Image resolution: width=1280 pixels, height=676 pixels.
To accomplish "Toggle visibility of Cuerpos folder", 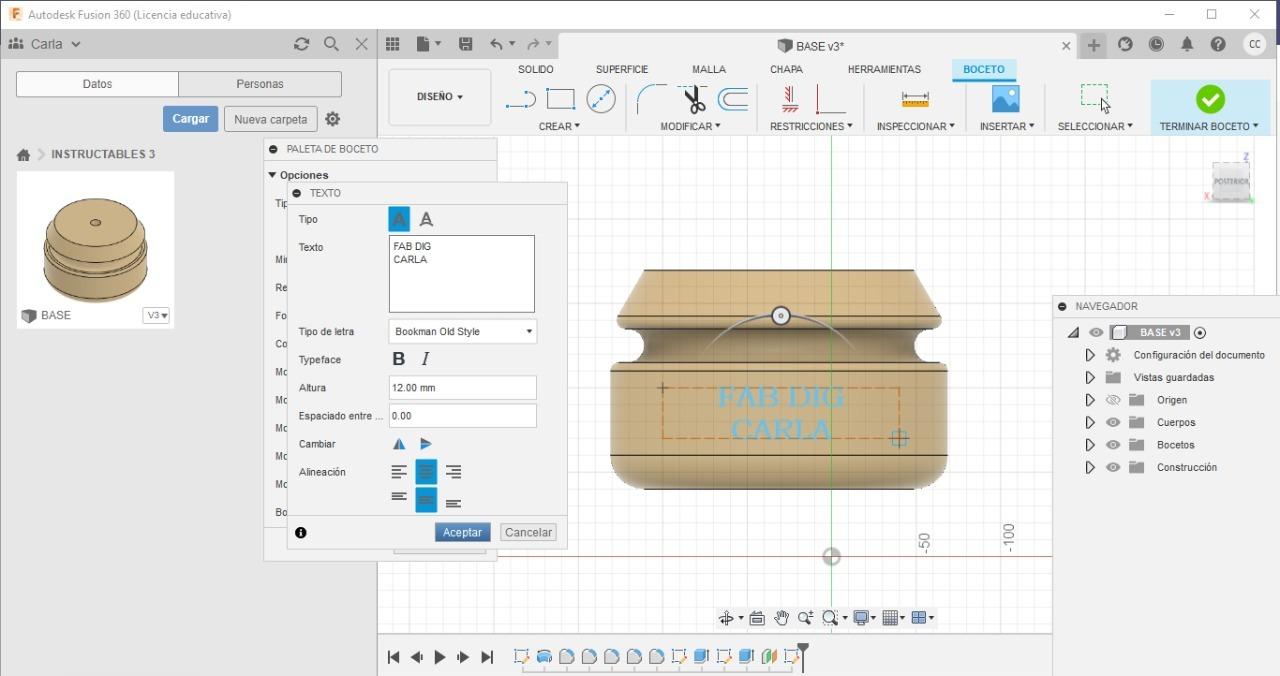I will click(1113, 422).
